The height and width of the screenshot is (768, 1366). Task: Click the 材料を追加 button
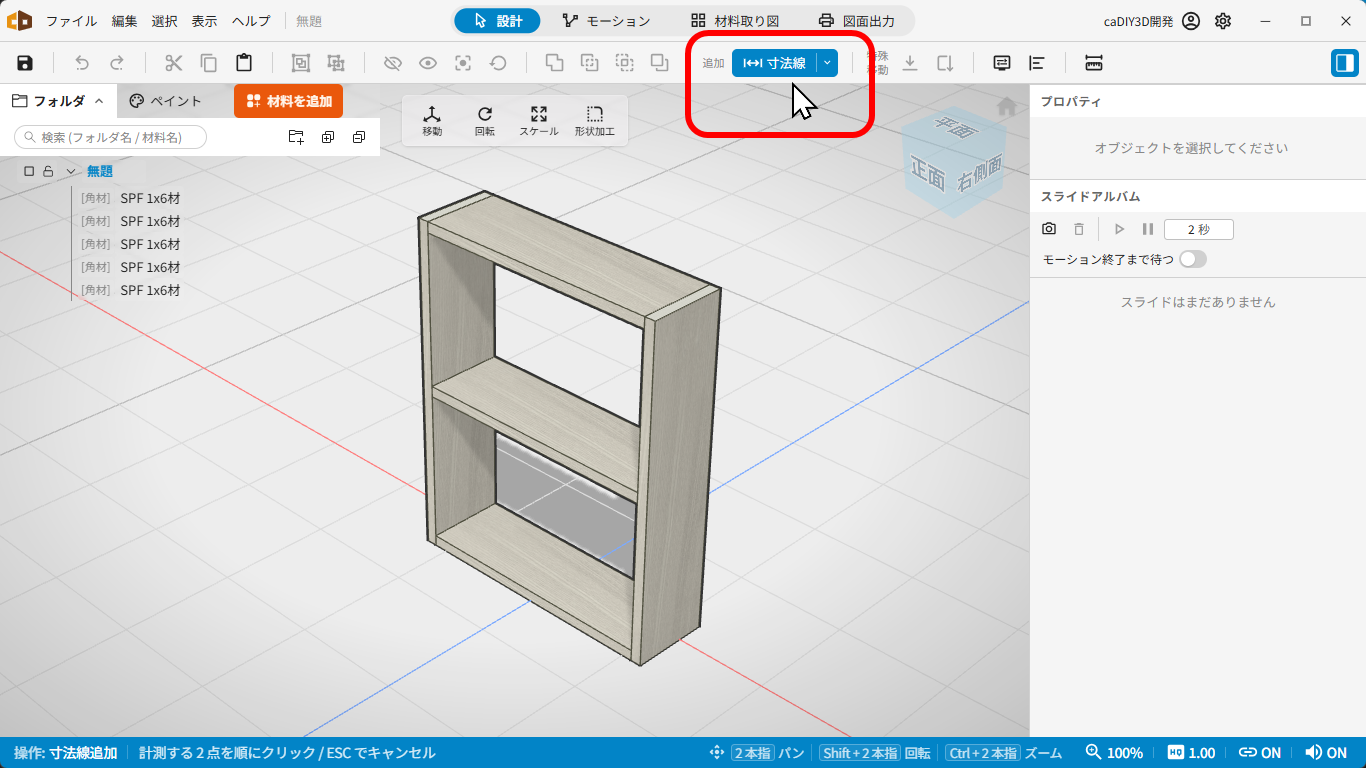(x=288, y=101)
